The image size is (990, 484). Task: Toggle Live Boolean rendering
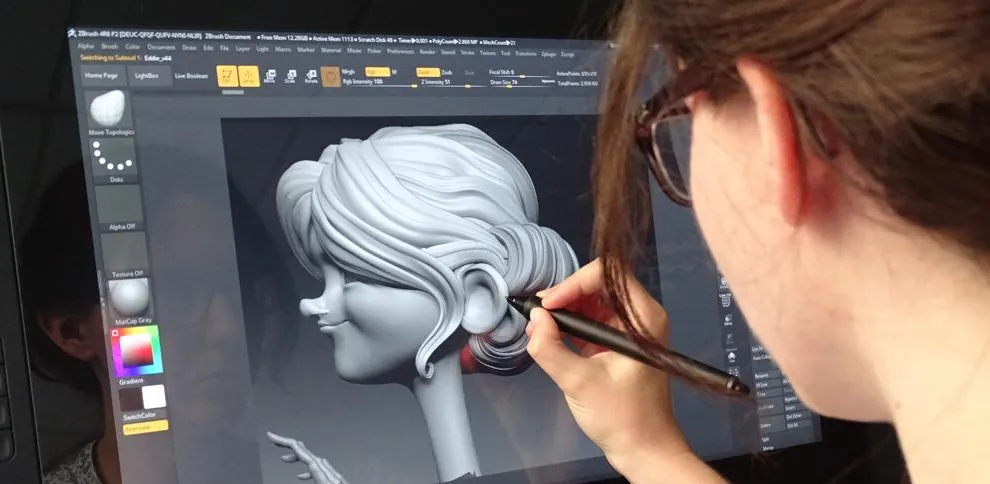coord(191,76)
